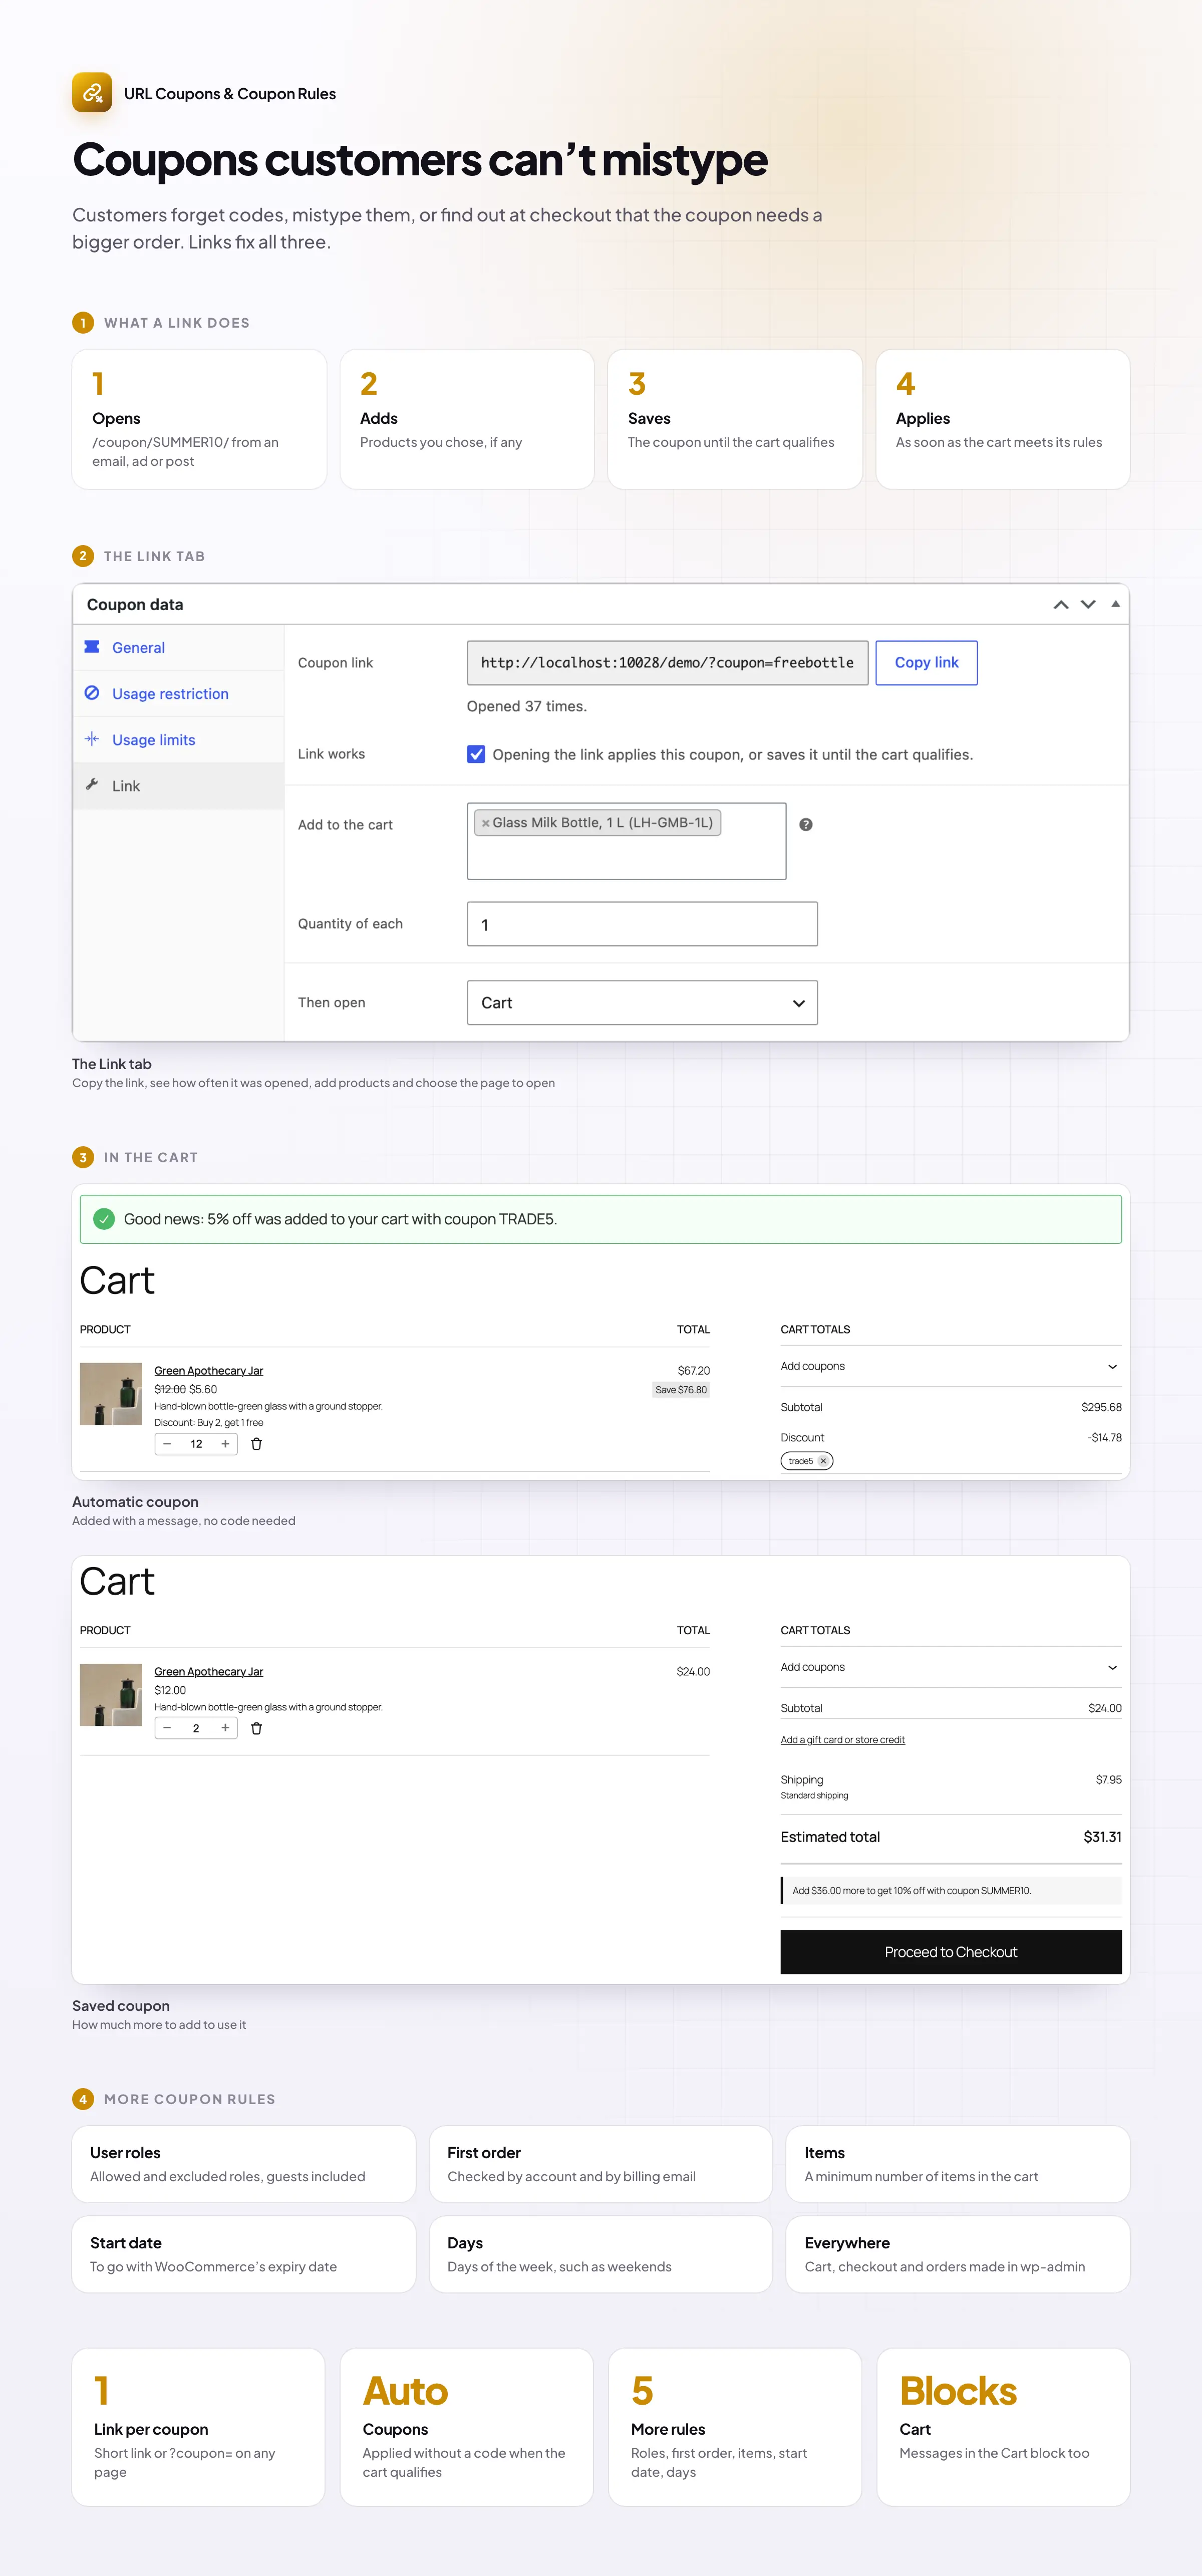
Task: Increase quantity on the 2-quantity jar
Action: coord(225,1728)
